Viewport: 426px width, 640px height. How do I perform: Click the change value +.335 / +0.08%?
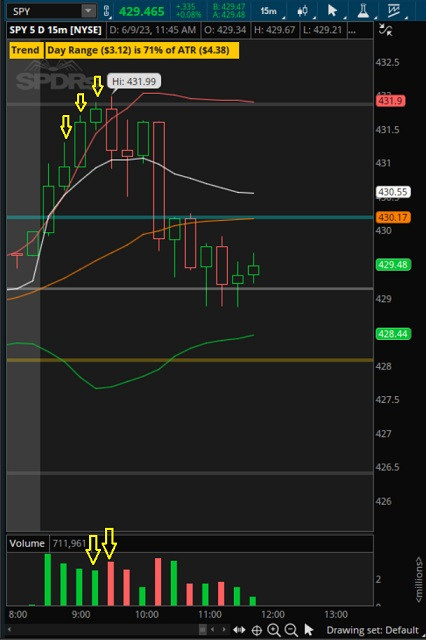pyautogui.click(x=189, y=11)
